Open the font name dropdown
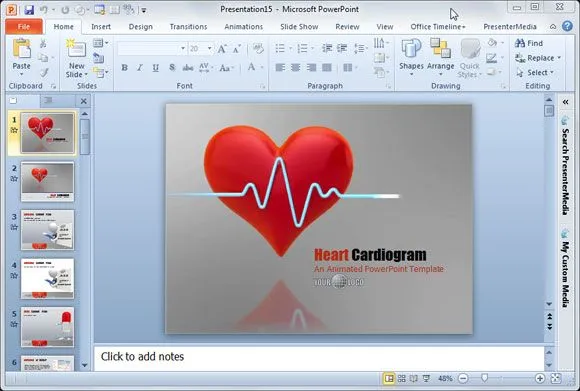 coord(183,48)
